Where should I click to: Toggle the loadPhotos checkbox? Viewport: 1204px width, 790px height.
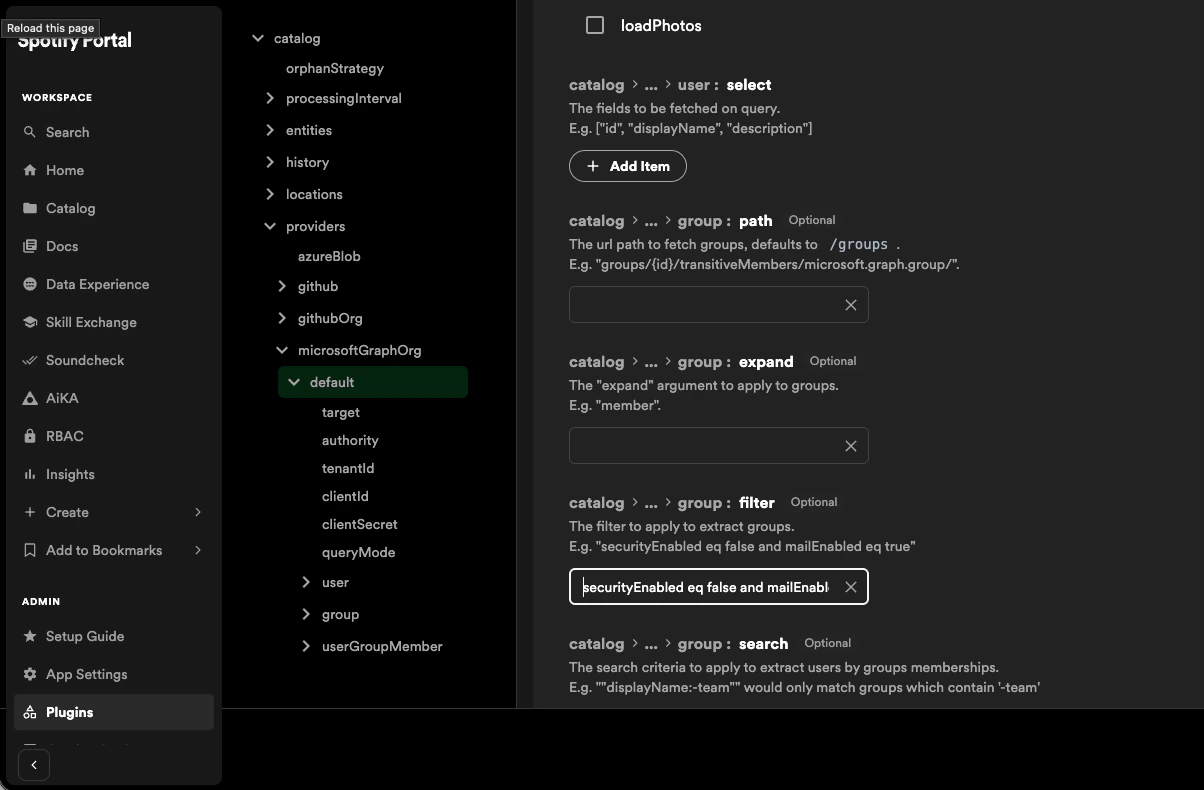point(595,25)
